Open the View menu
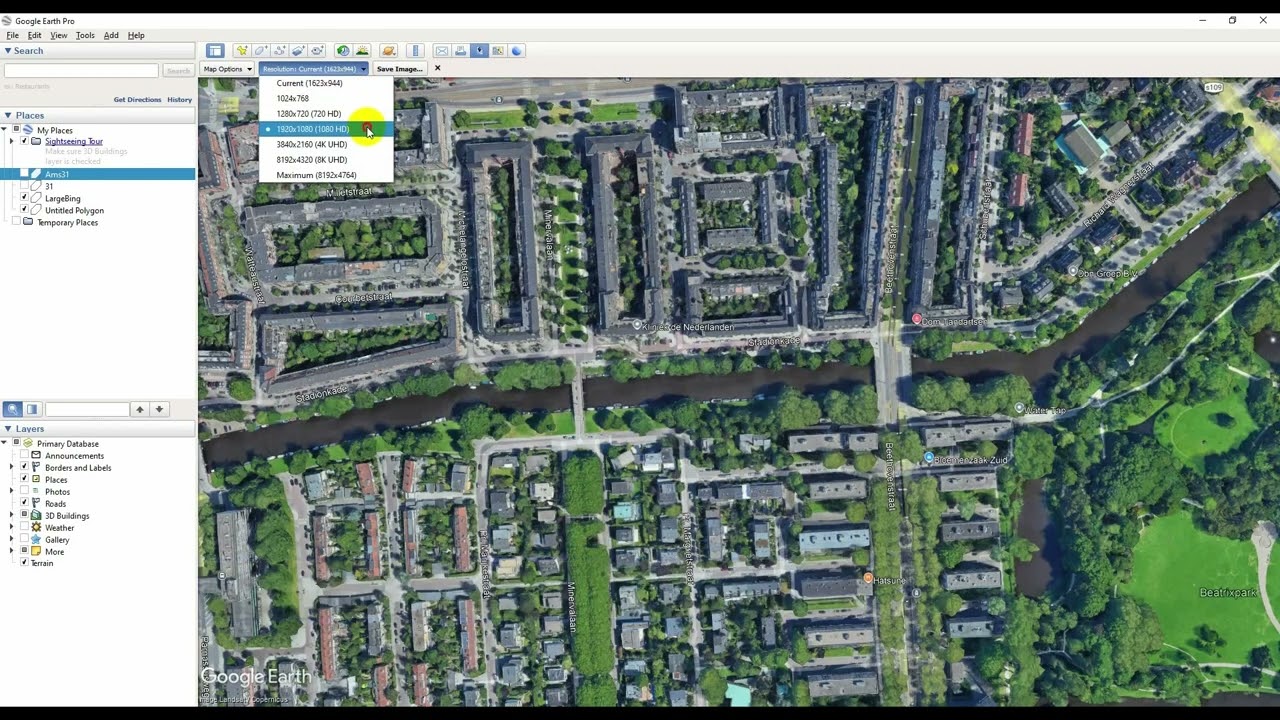This screenshot has height=720, width=1280. coord(59,35)
